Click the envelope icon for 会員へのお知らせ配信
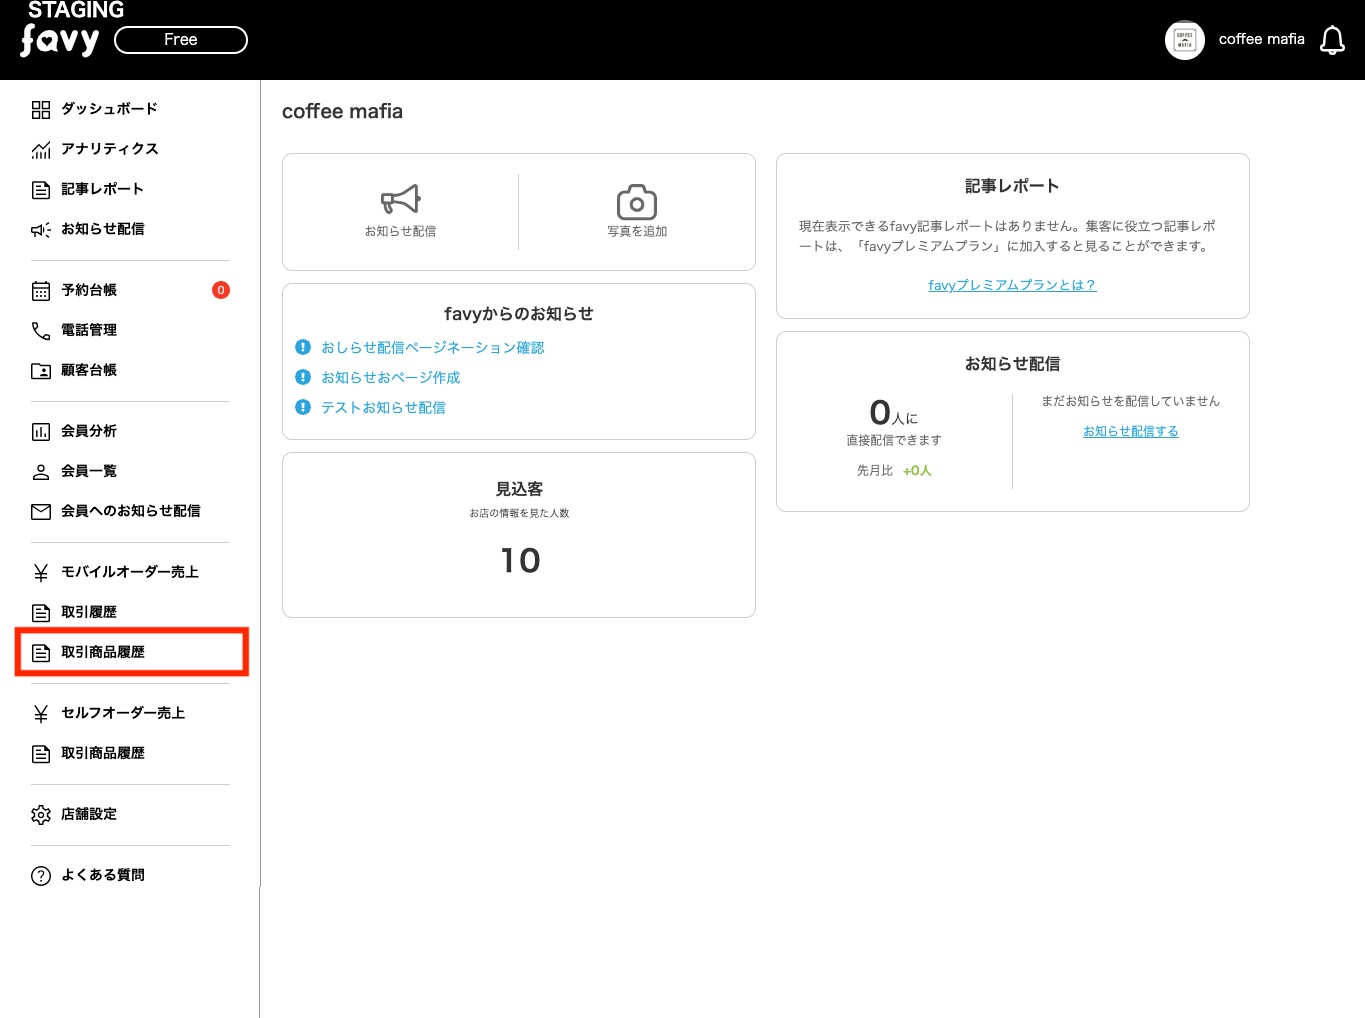The image size is (1365, 1018). 41,511
